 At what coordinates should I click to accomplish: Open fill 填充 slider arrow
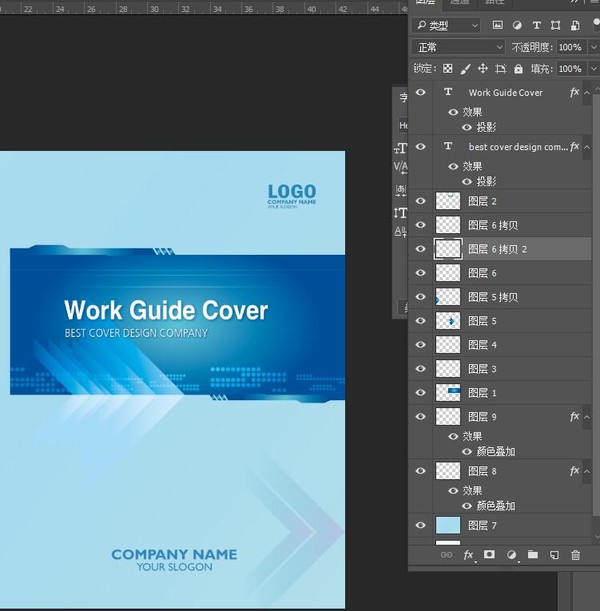pyautogui.click(x=593, y=69)
